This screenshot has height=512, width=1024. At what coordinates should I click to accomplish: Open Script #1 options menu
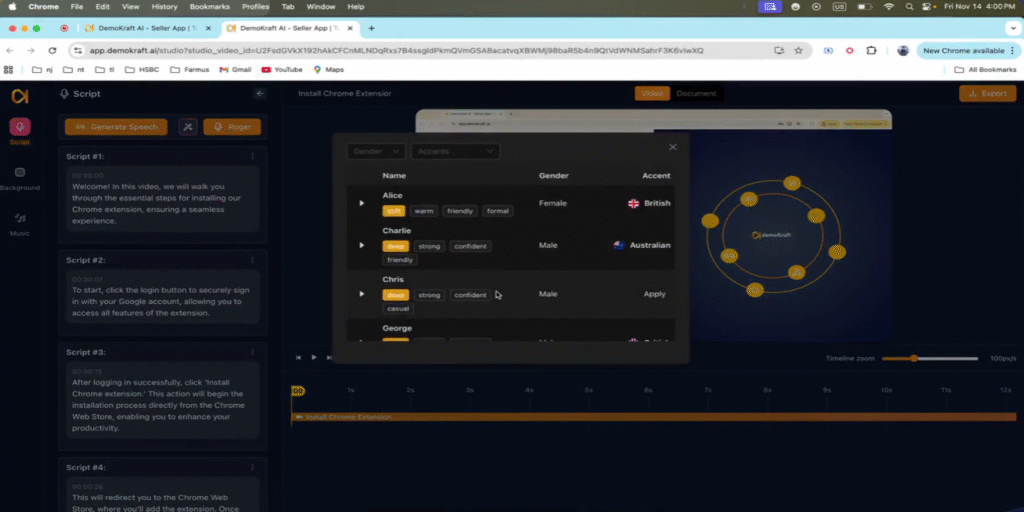point(252,157)
